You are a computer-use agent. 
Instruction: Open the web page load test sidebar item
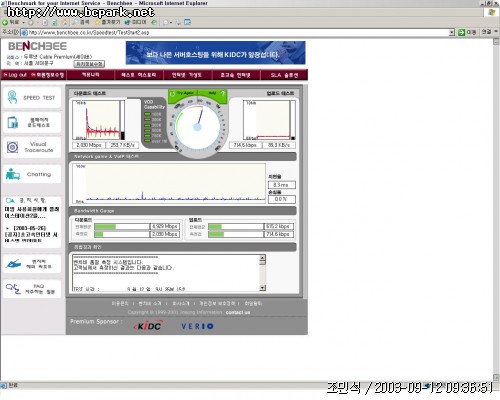click(x=32, y=122)
